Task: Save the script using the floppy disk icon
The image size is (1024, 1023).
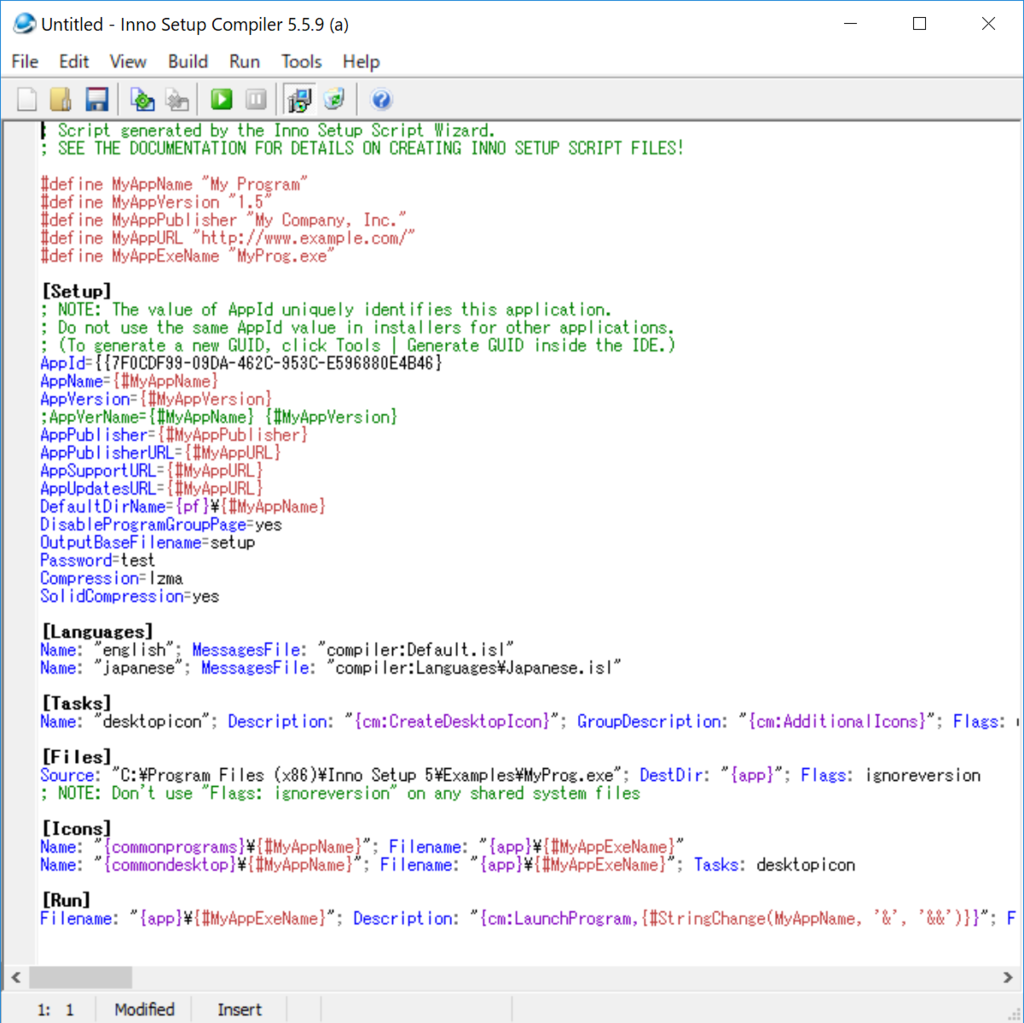Action: (x=97, y=99)
